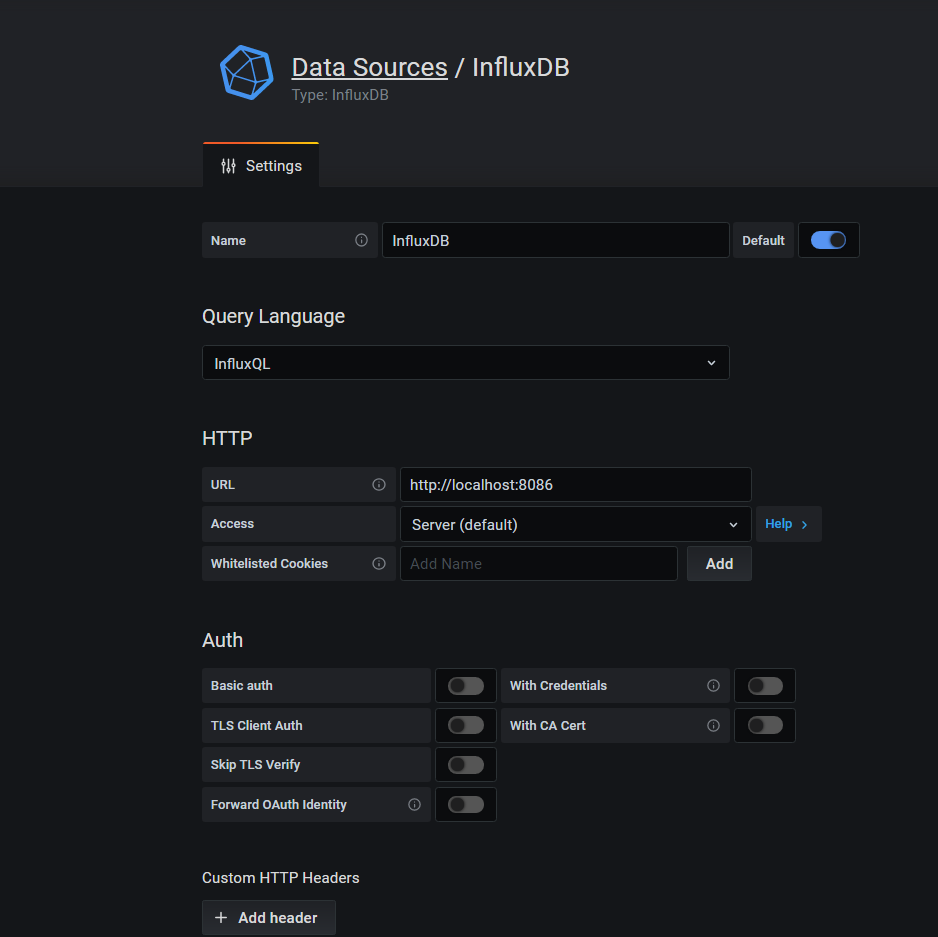
Task: Open the Query Language InfluxQL dropdown
Action: click(x=465, y=363)
